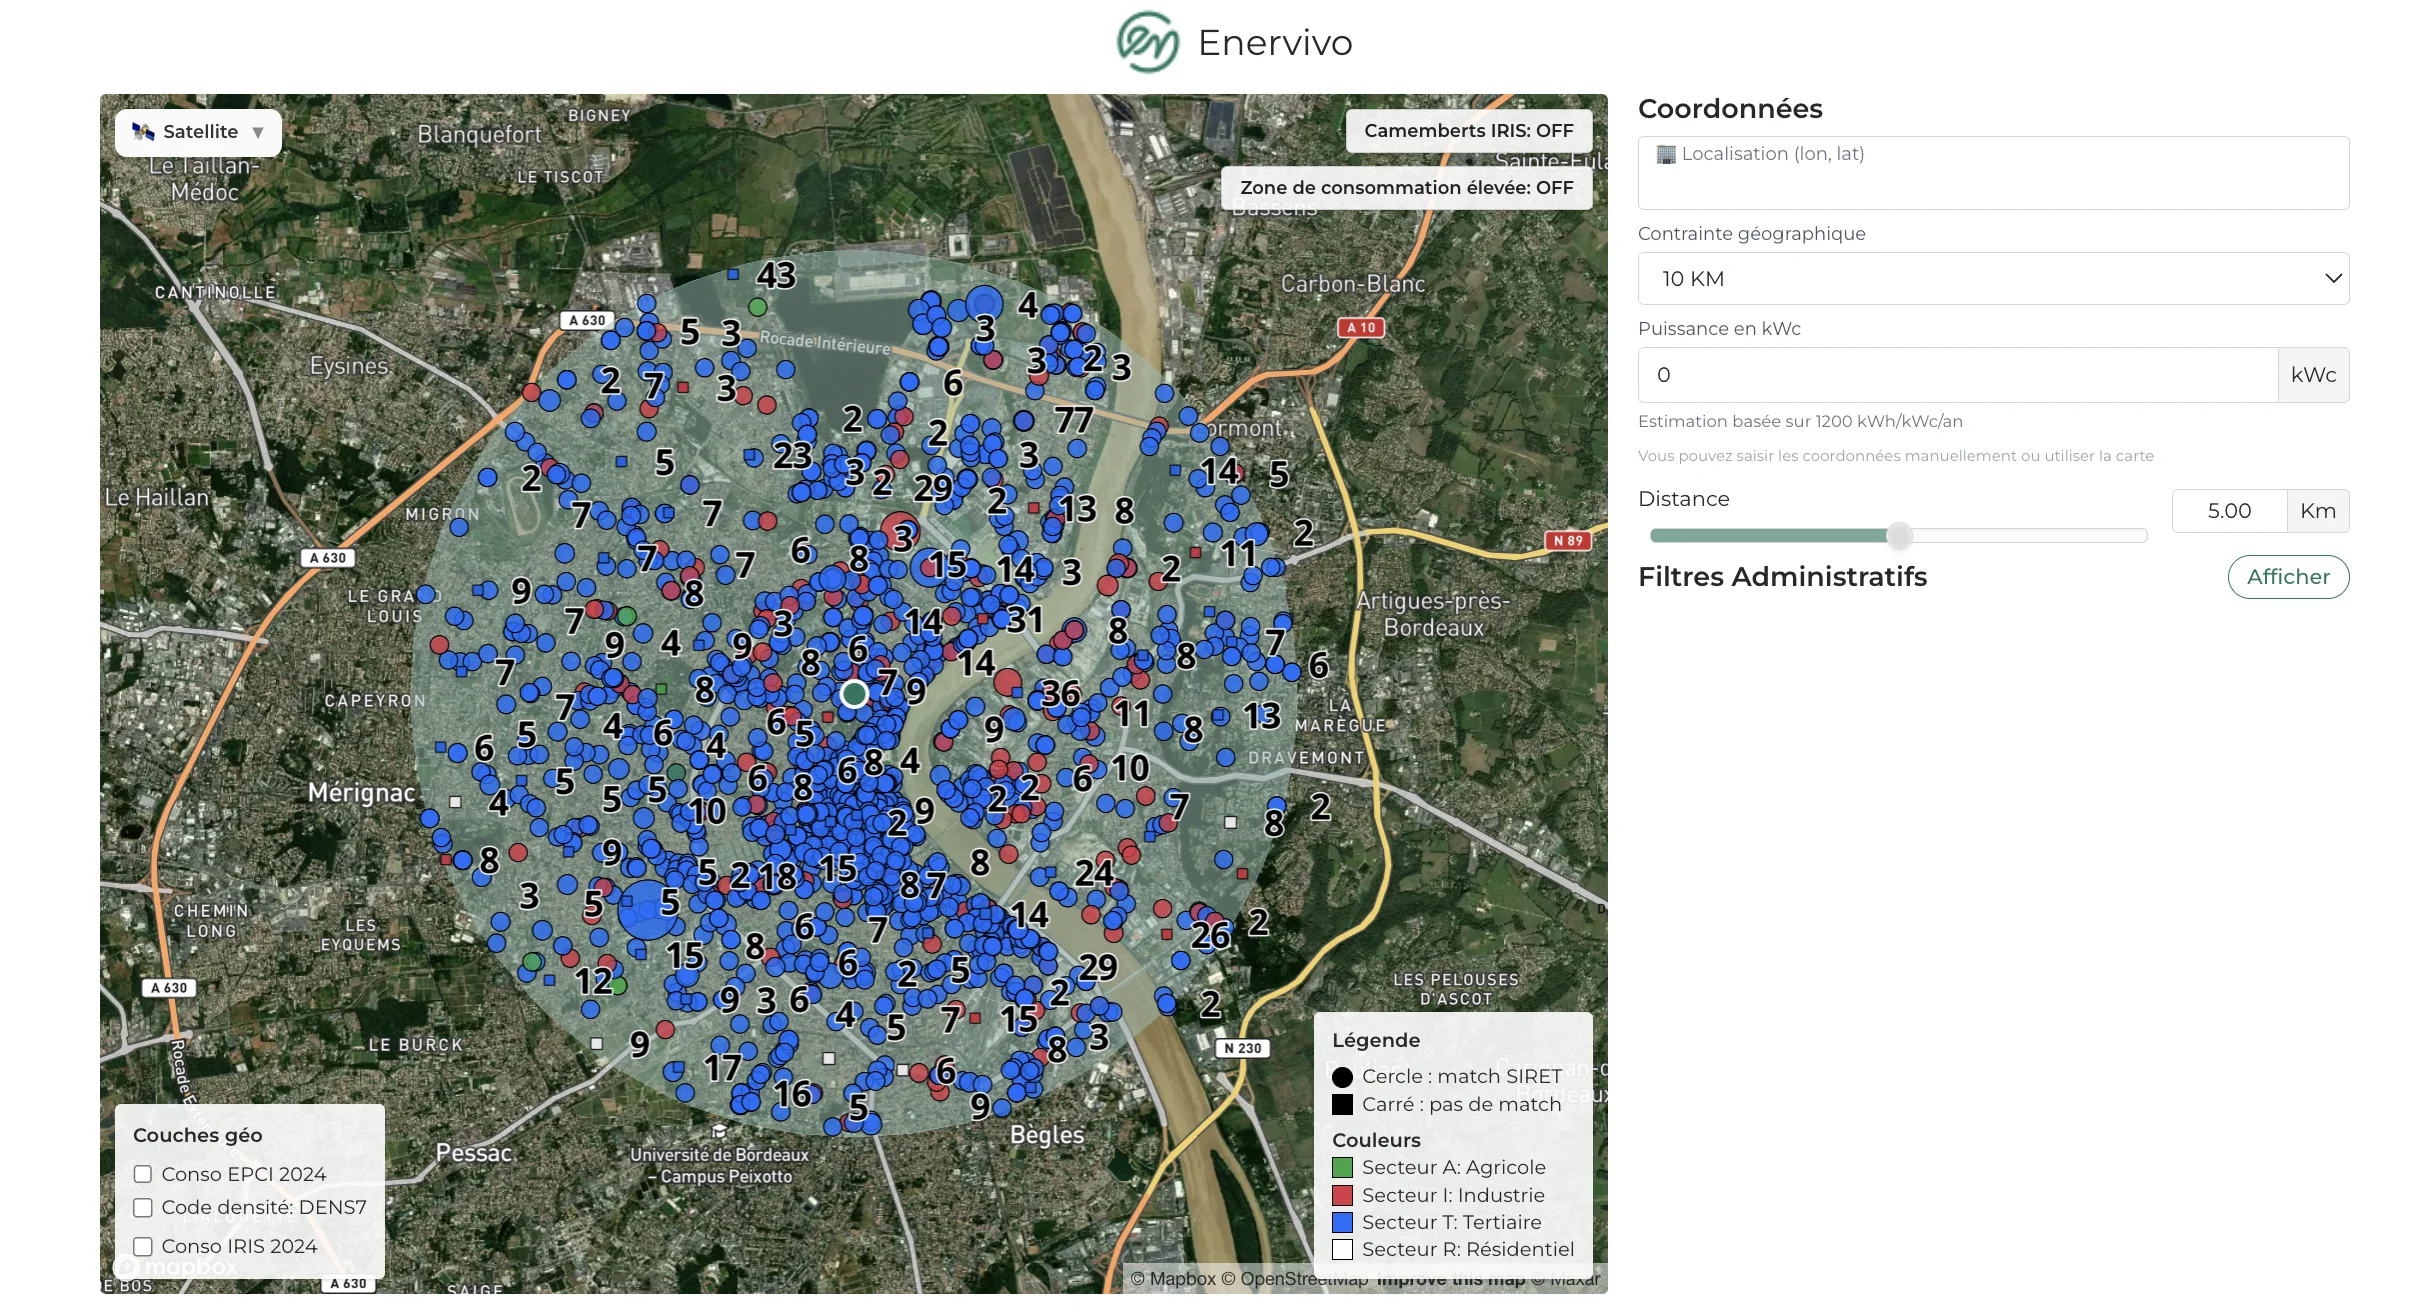The image size is (2418, 1314).
Task: Expand the Contrainte géographique 10 KM dropdown
Action: [x=1992, y=279]
